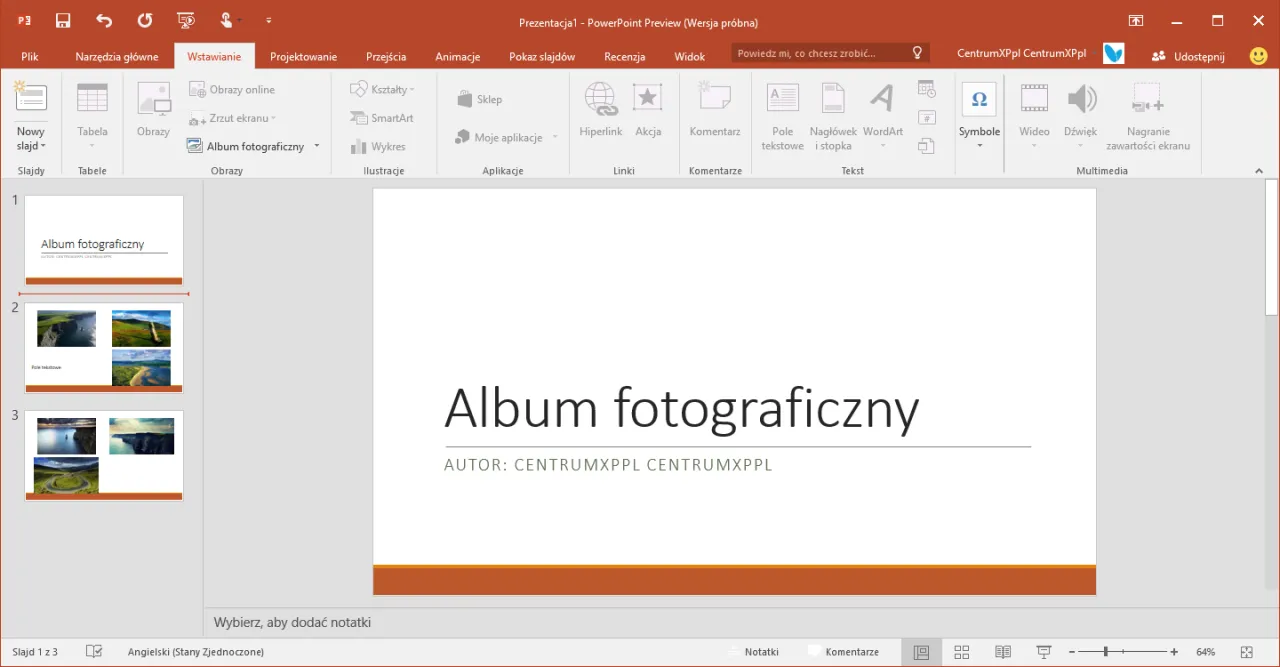Insert Dźwięk audio
The image size is (1280, 667).
click(1080, 116)
